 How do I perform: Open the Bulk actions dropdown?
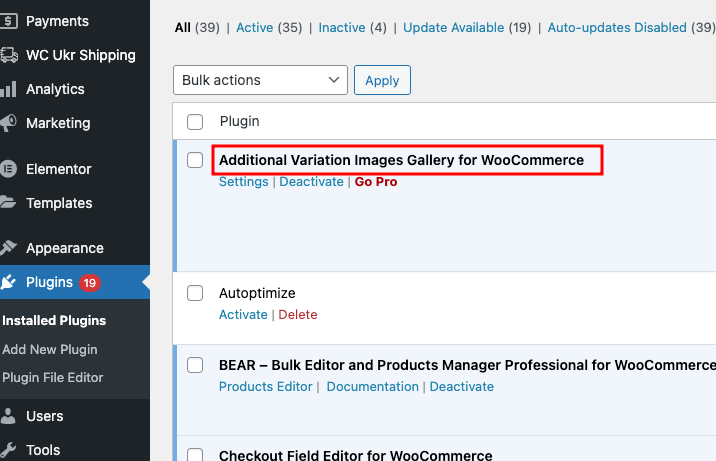pyautogui.click(x=260, y=80)
